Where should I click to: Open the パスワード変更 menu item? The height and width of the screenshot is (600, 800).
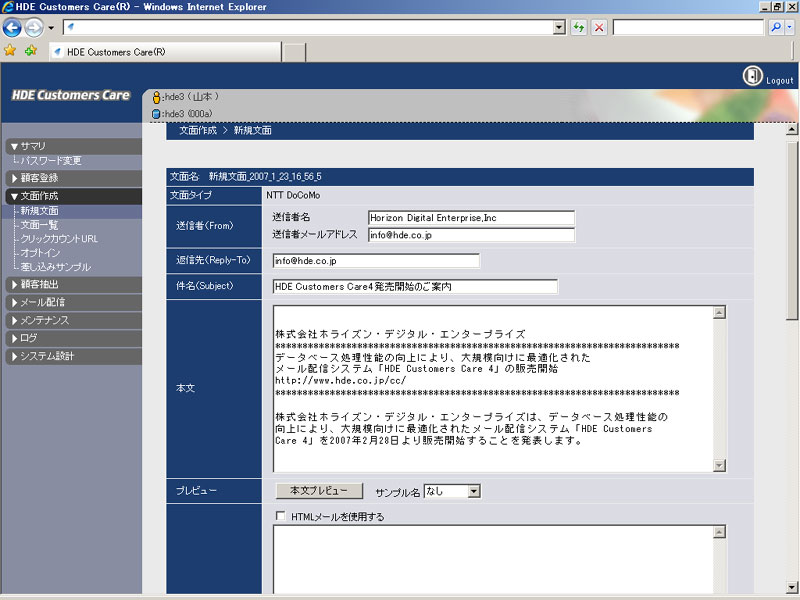(x=51, y=161)
